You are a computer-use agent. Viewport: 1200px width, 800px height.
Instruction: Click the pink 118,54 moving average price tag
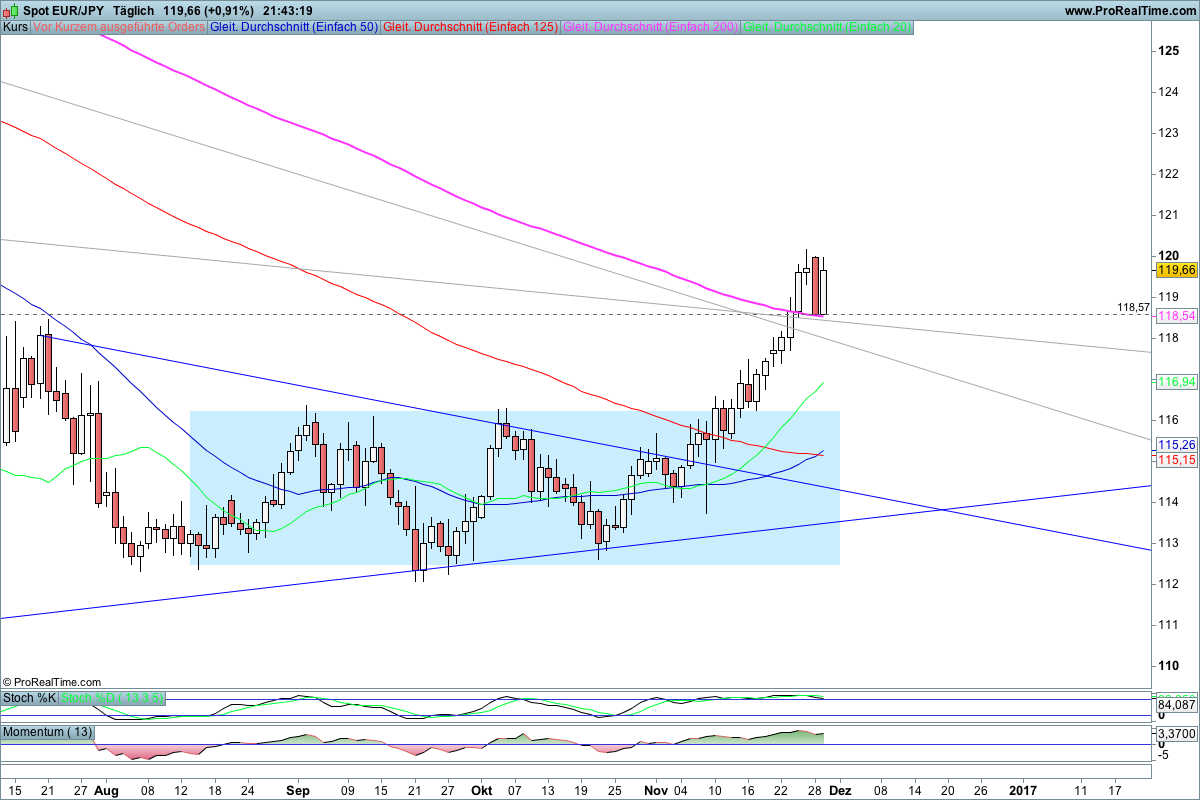tap(1177, 316)
